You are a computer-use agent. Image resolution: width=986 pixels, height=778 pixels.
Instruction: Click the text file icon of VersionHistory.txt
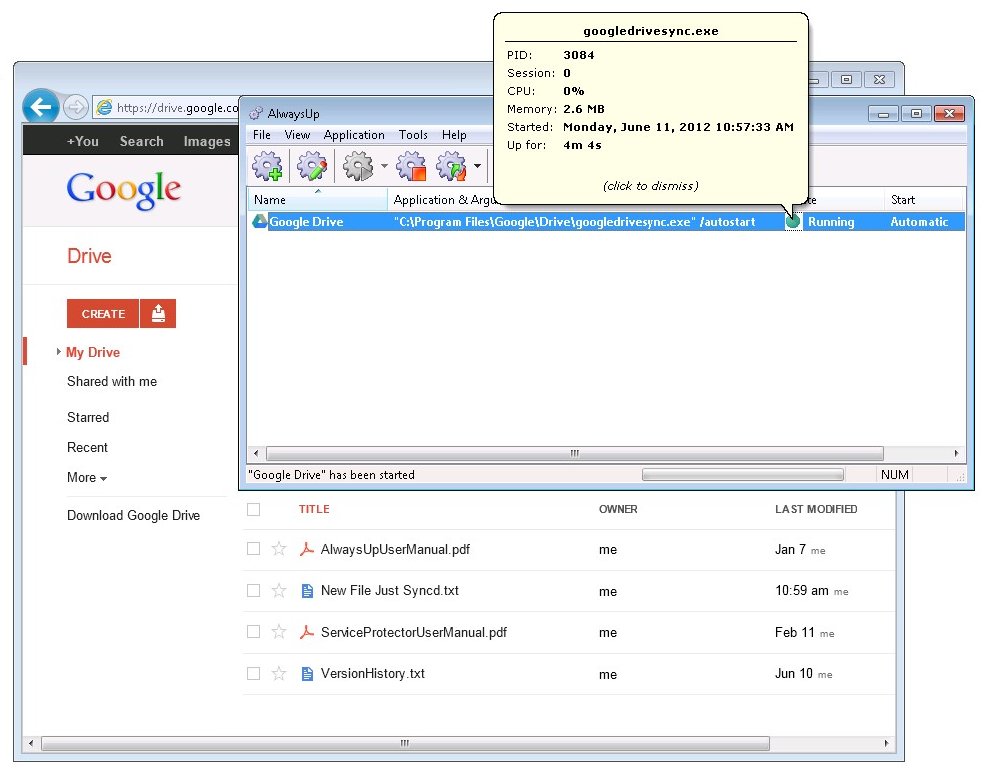pos(307,674)
